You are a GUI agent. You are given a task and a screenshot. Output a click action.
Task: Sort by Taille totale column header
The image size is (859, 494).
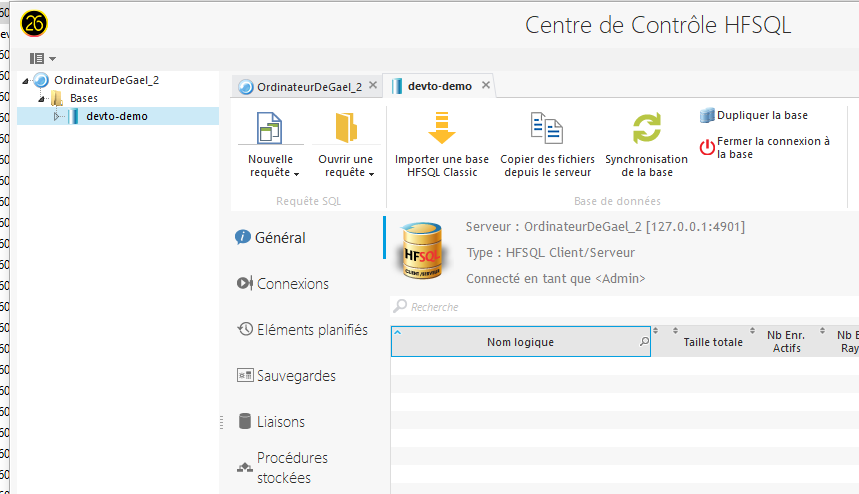713,342
